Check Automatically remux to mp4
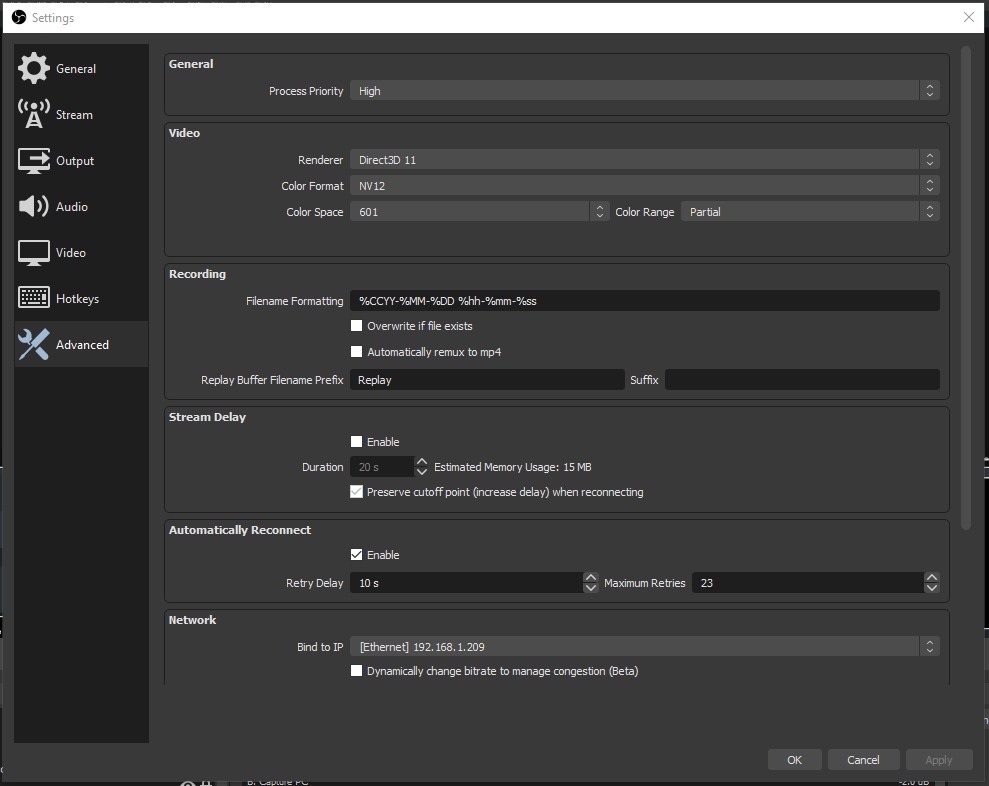The image size is (989, 786). pos(356,351)
